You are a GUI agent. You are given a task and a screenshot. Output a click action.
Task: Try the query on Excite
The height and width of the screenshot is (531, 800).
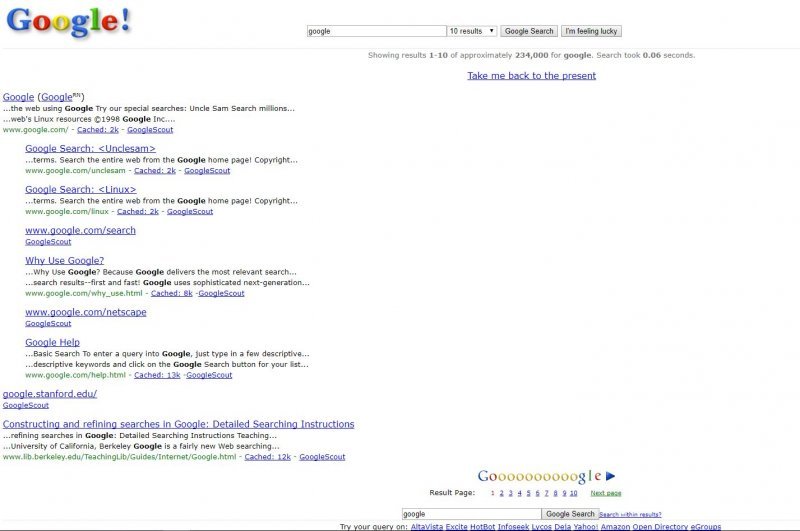click(456, 527)
